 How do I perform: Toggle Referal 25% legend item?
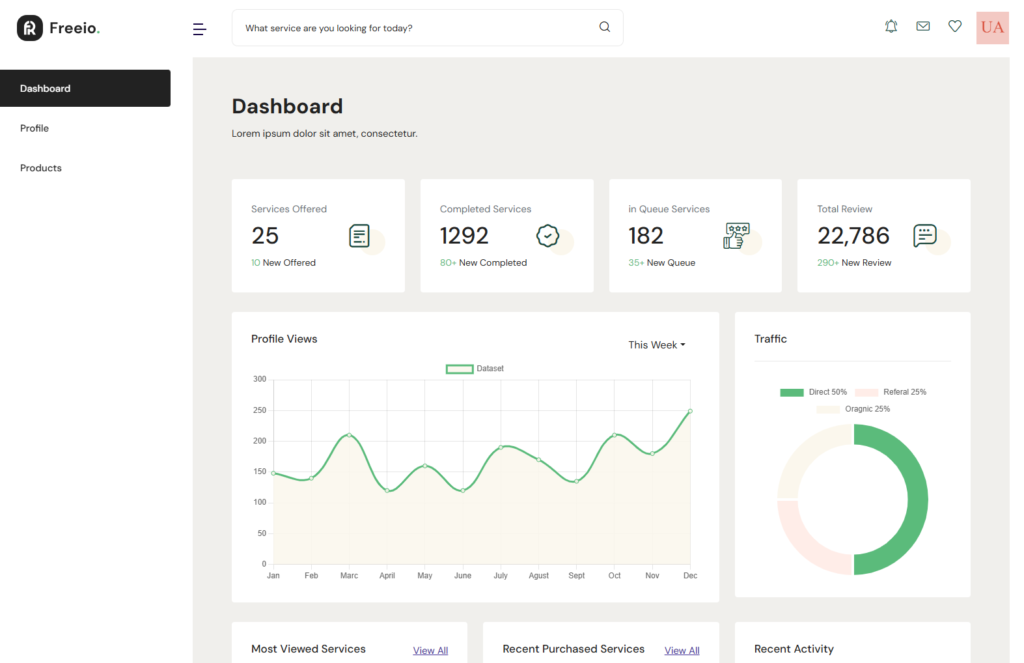(890, 392)
